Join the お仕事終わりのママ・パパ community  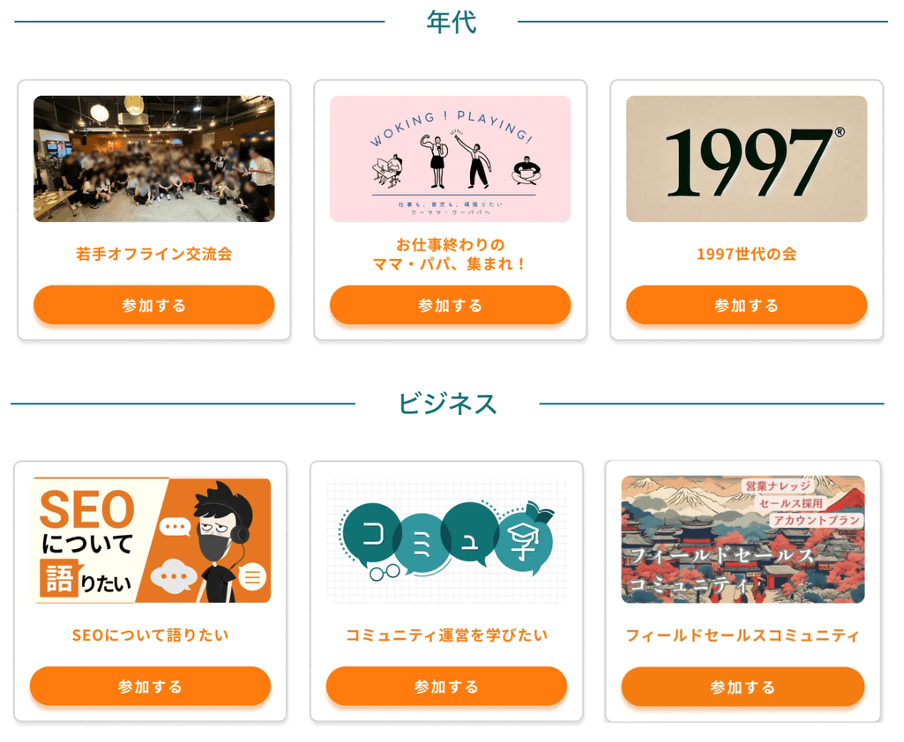[450, 305]
